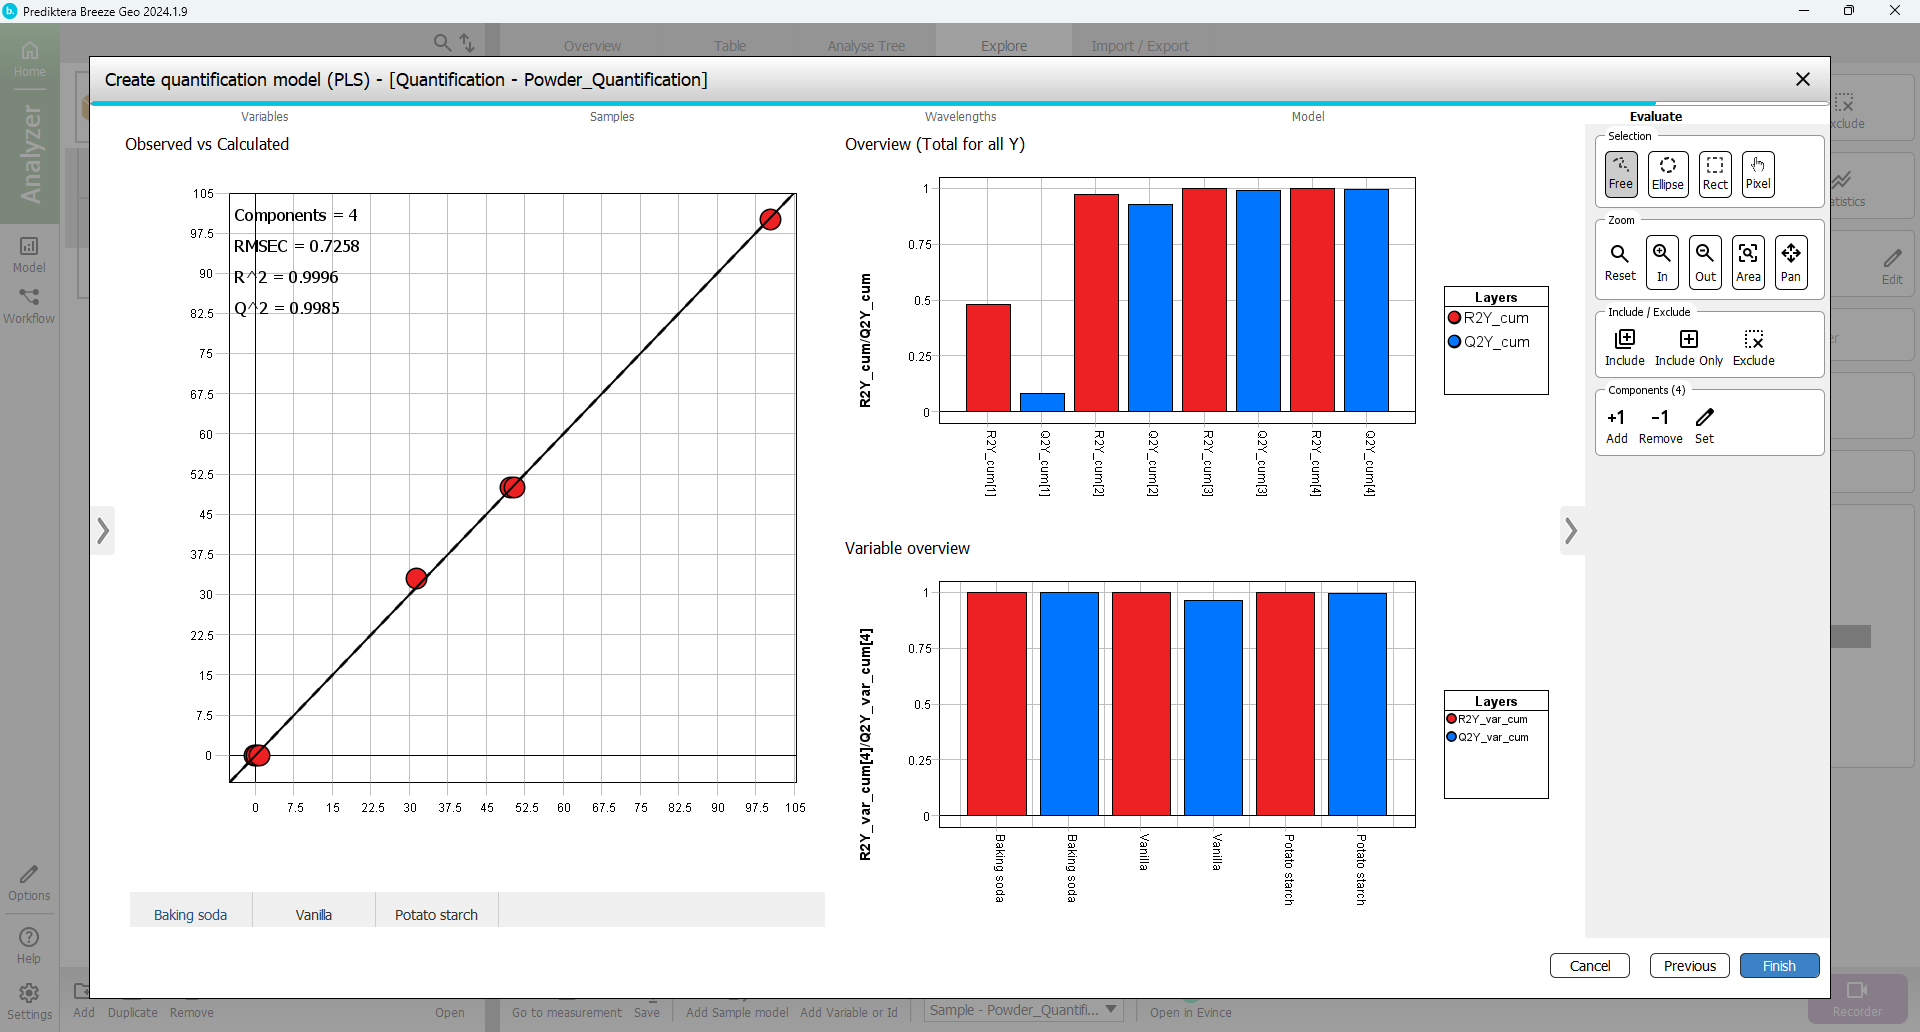Expand the left side chevron arrow
The width and height of the screenshot is (1920, 1032).
point(103,531)
